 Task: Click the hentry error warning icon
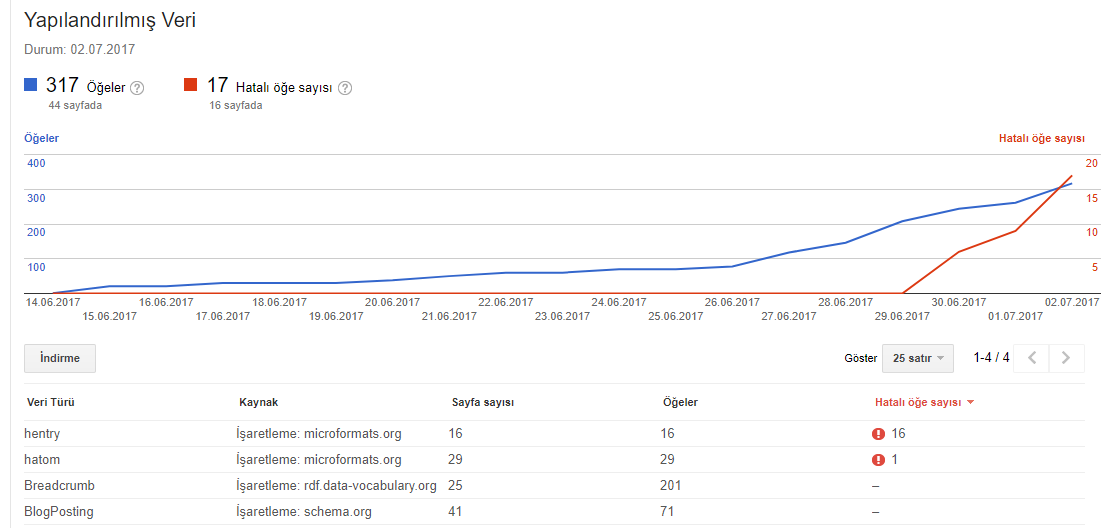coord(878,434)
